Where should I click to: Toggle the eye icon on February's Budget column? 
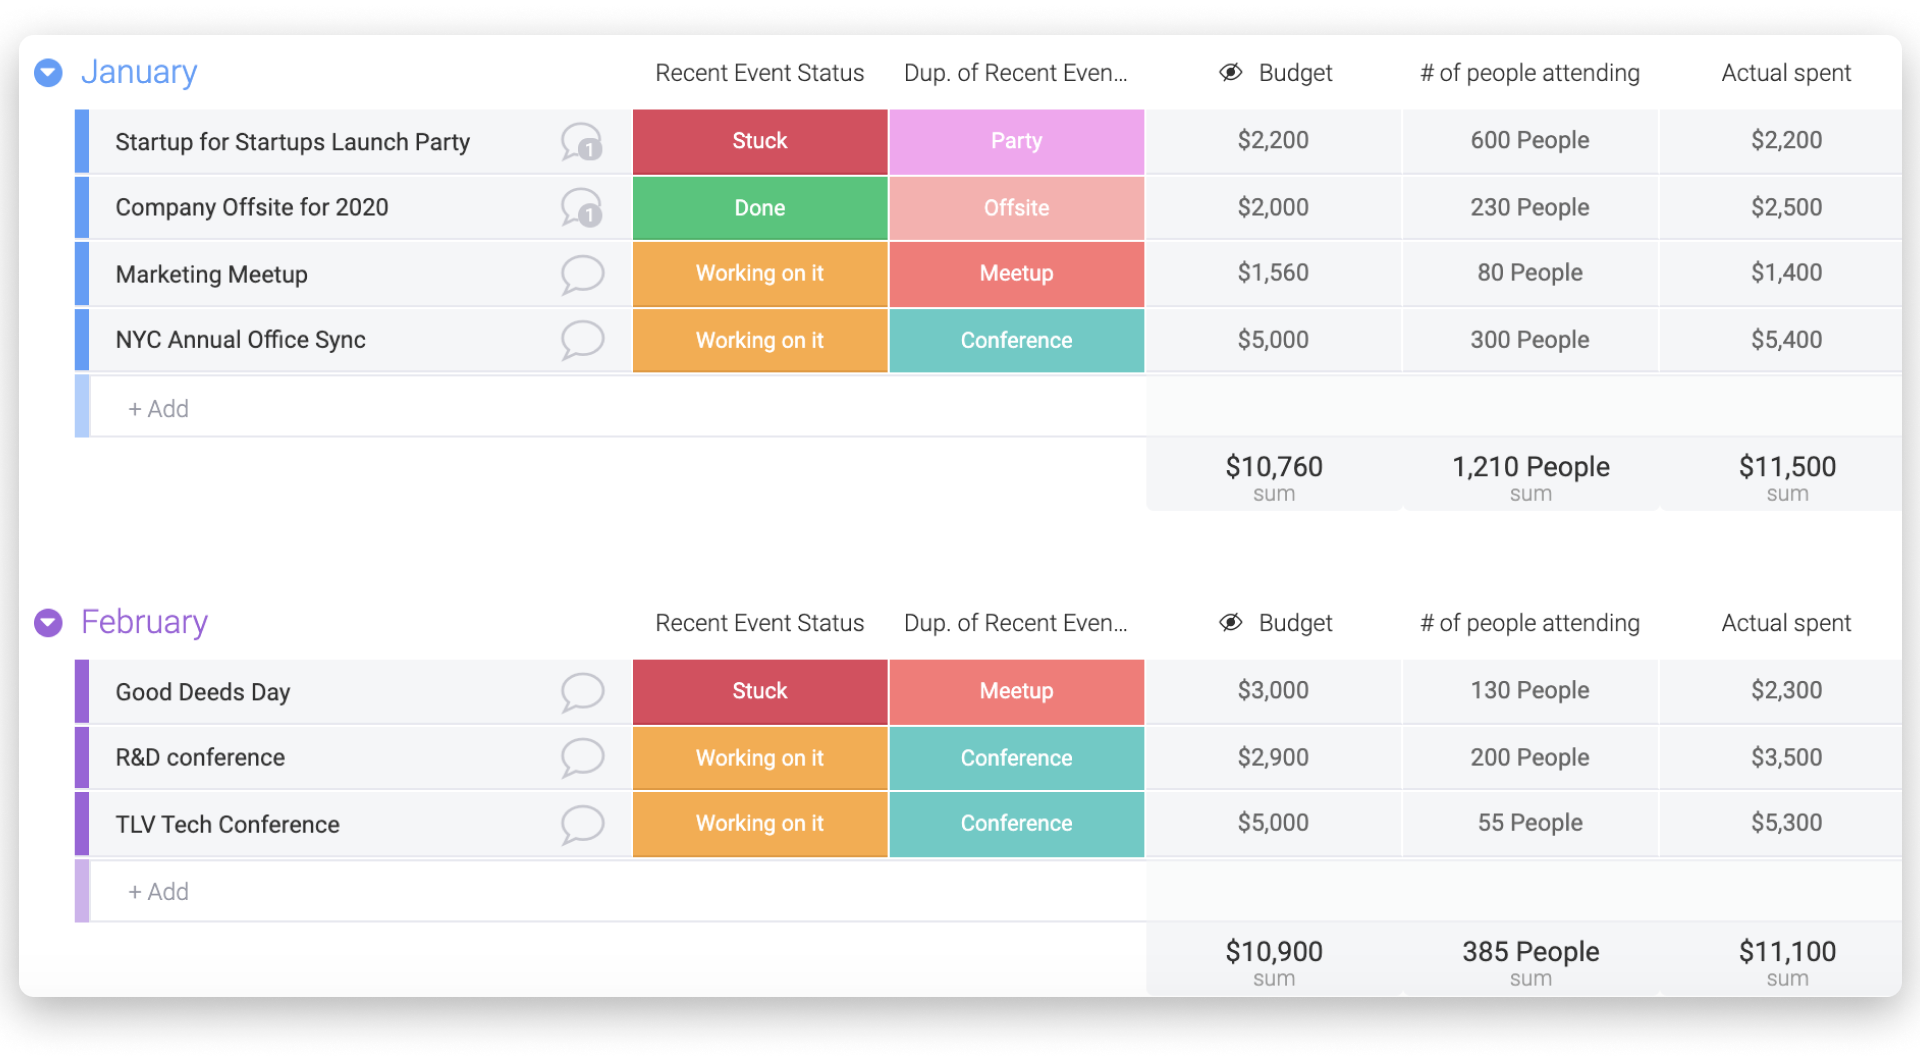click(1231, 622)
